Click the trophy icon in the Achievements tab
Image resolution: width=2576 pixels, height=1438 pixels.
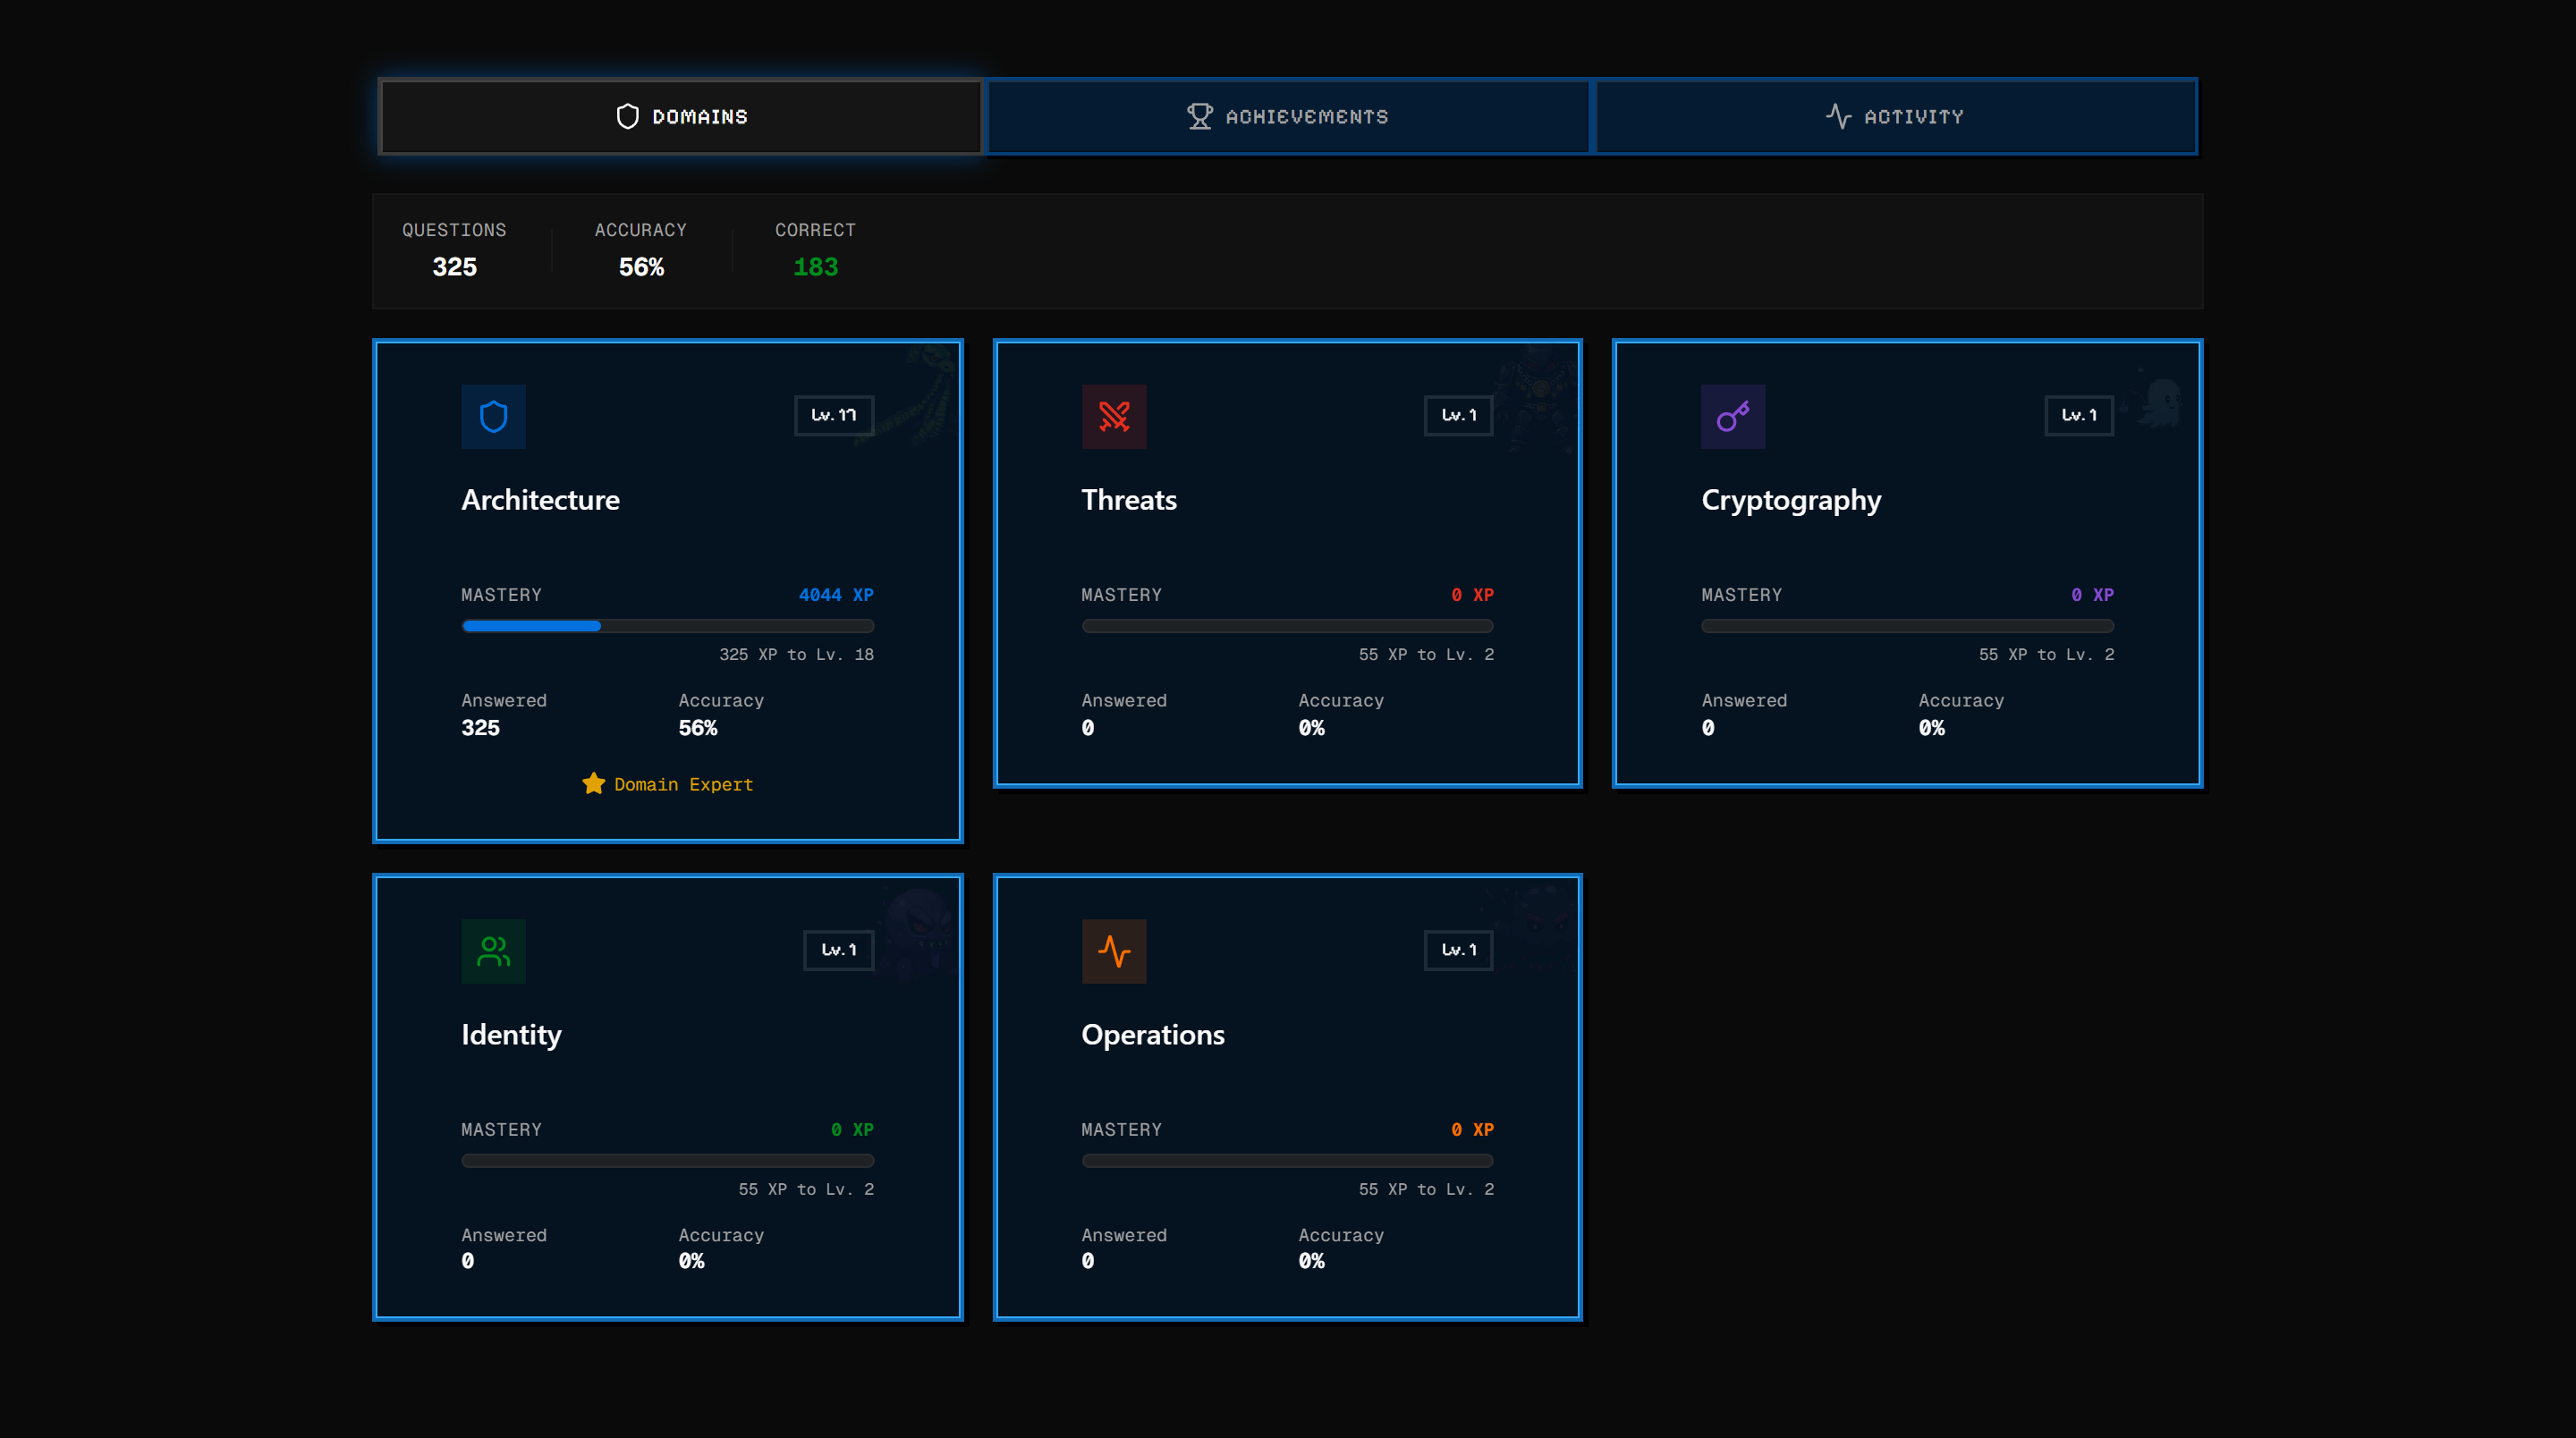(x=1200, y=115)
